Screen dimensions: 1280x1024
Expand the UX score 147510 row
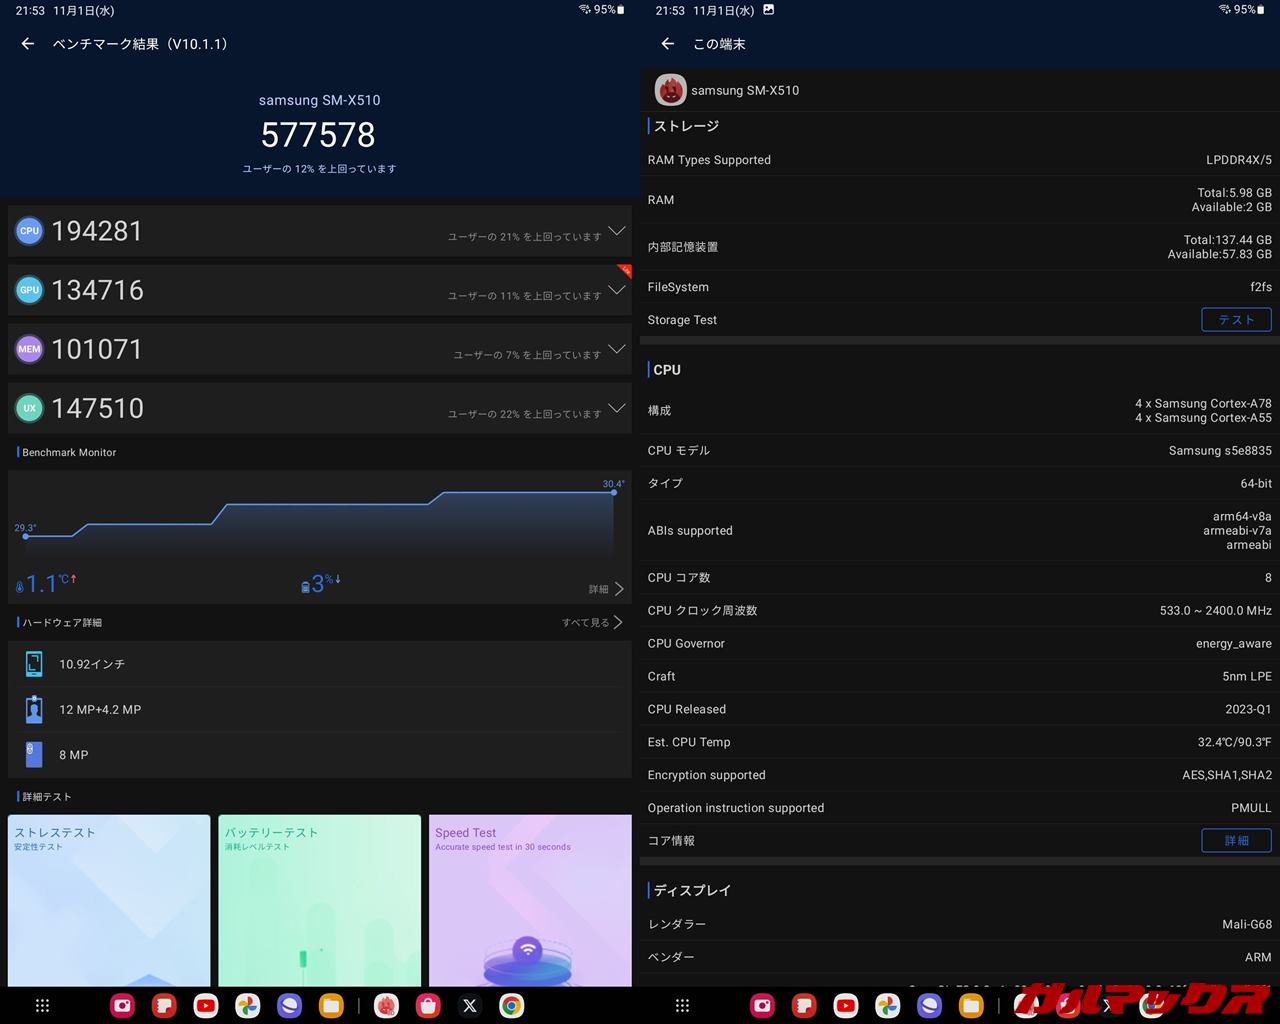click(x=617, y=408)
